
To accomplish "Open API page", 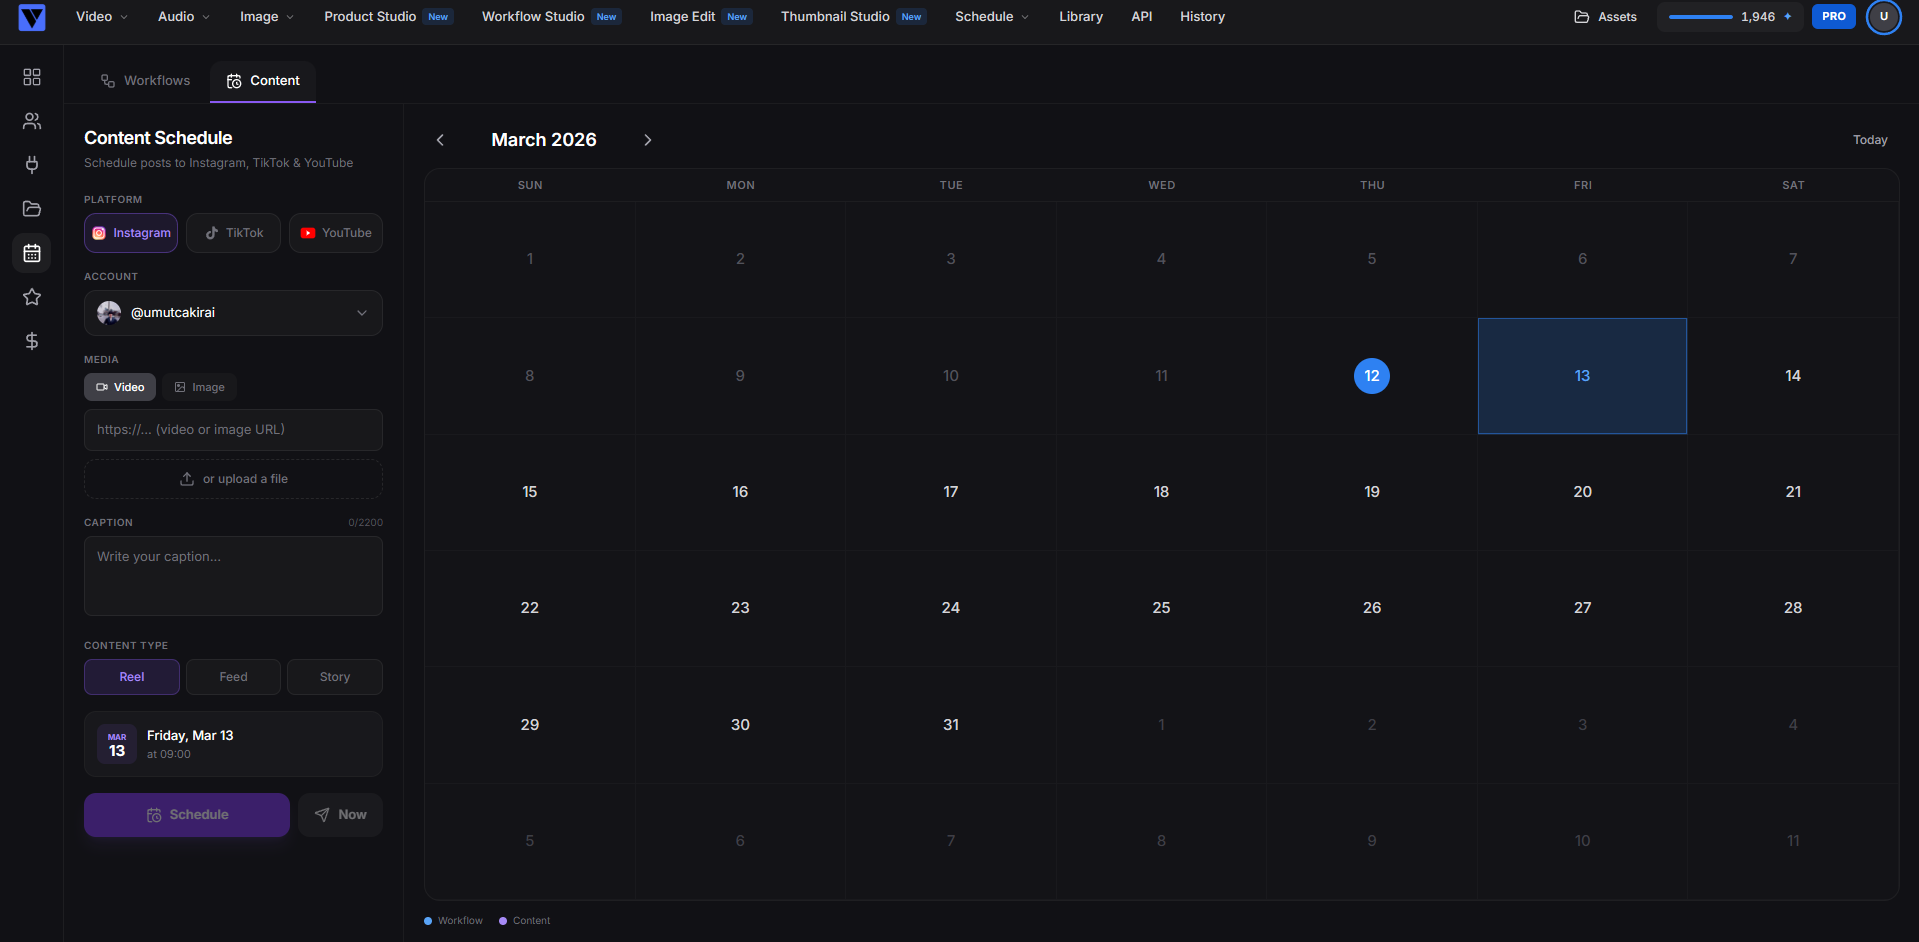I will (x=1141, y=17).
